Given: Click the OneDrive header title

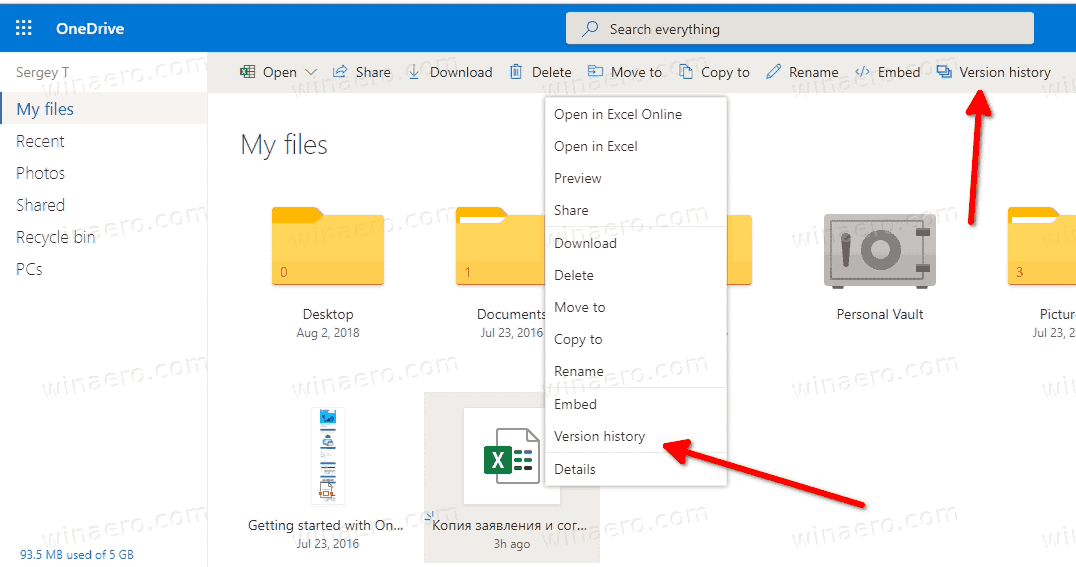Looking at the screenshot, I should coord(90,29).
